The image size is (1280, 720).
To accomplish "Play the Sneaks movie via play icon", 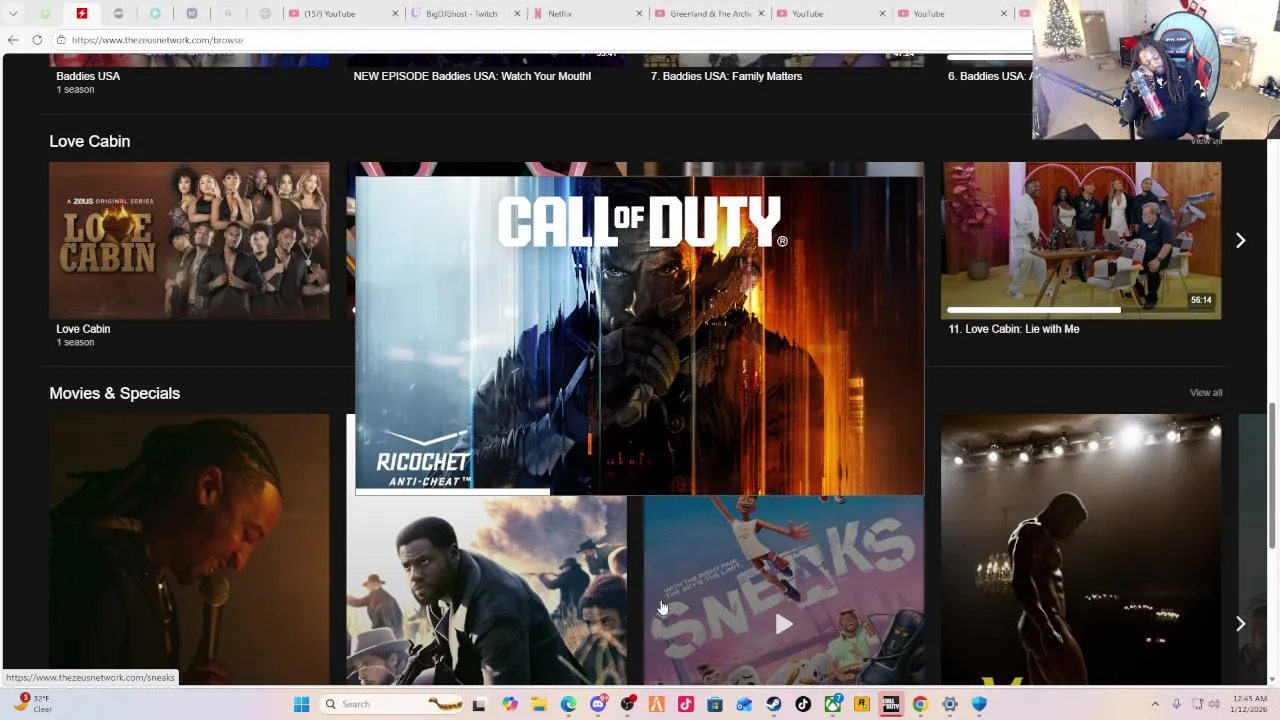I will pos(784,625).
